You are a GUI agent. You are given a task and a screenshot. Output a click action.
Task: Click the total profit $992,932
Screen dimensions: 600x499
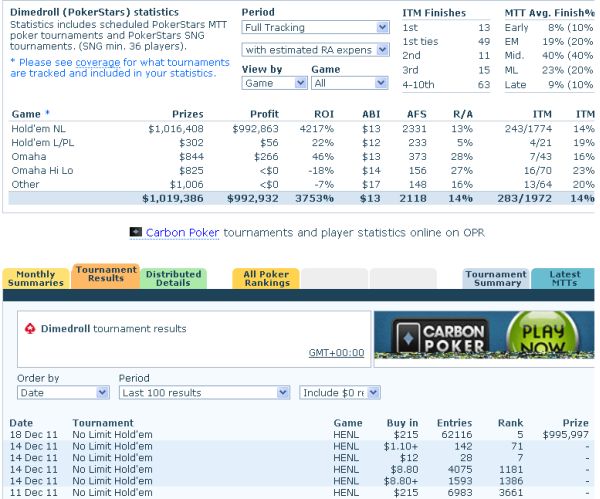click(x=253, y=199)
